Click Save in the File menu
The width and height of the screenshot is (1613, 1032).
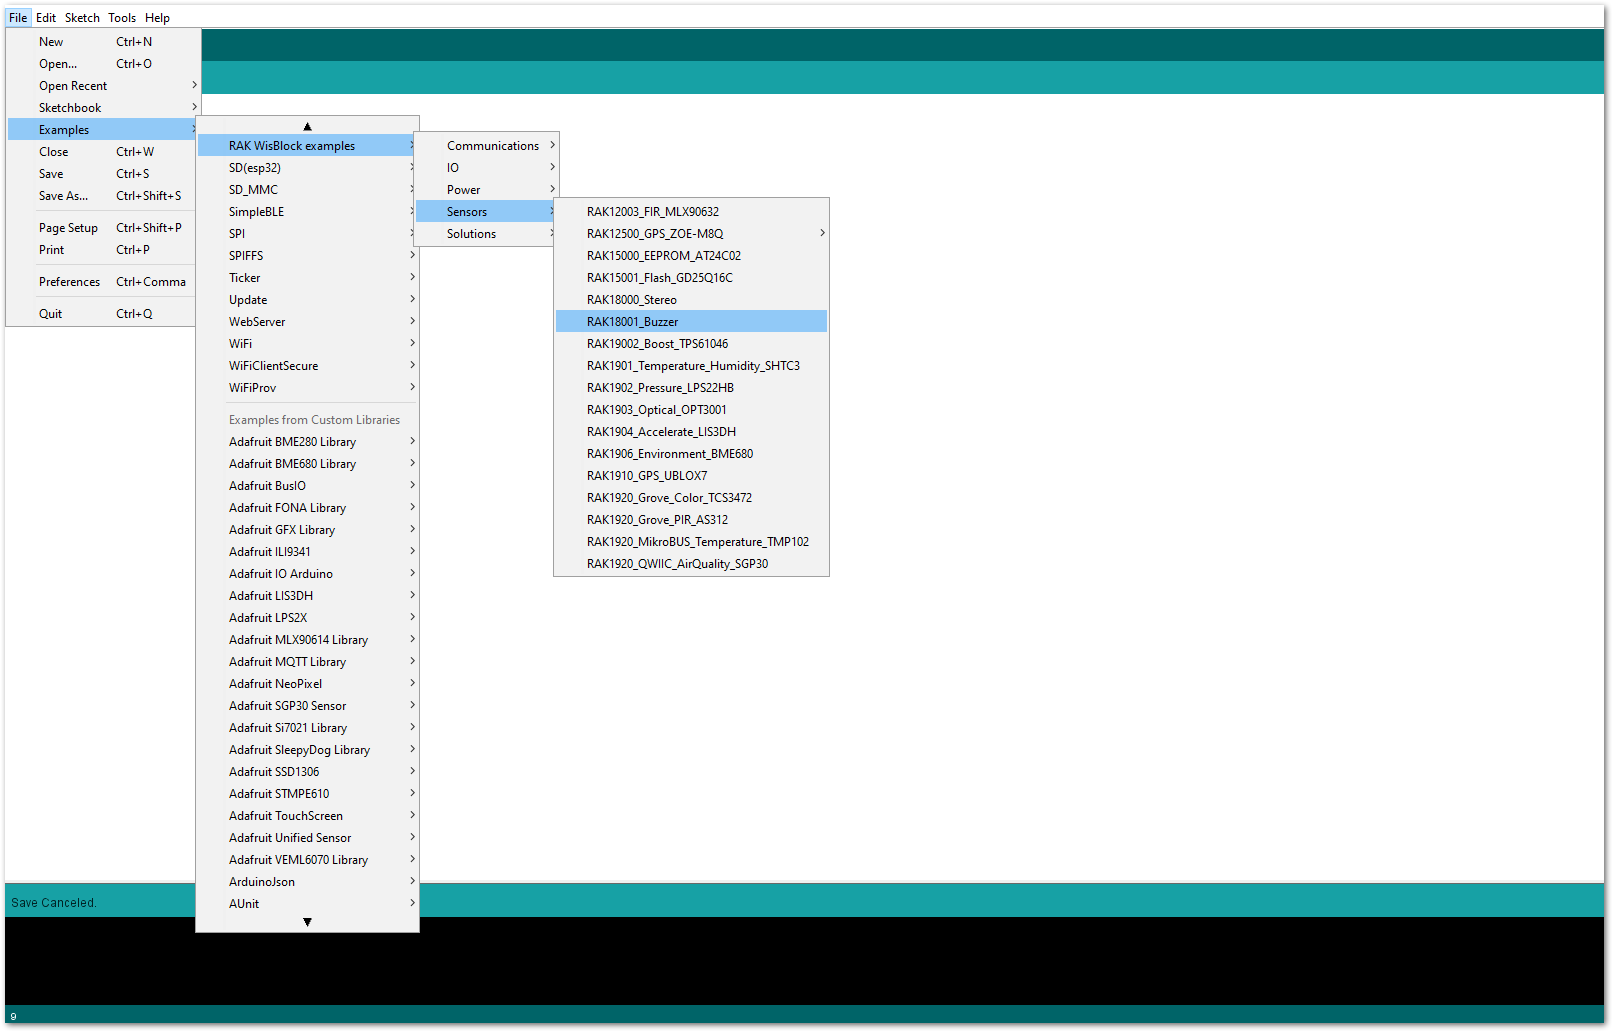tap(102, 174)
